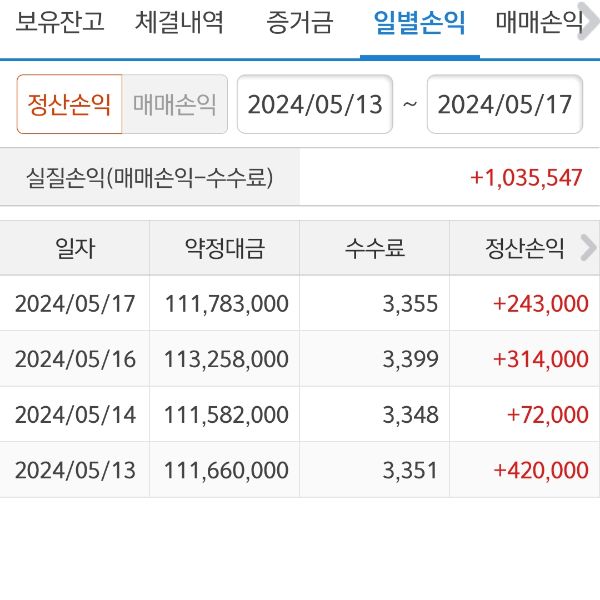Viewport: 600px width, 600px height.
Task: Change start date 2024/05/13
Action: click(314, 105)
